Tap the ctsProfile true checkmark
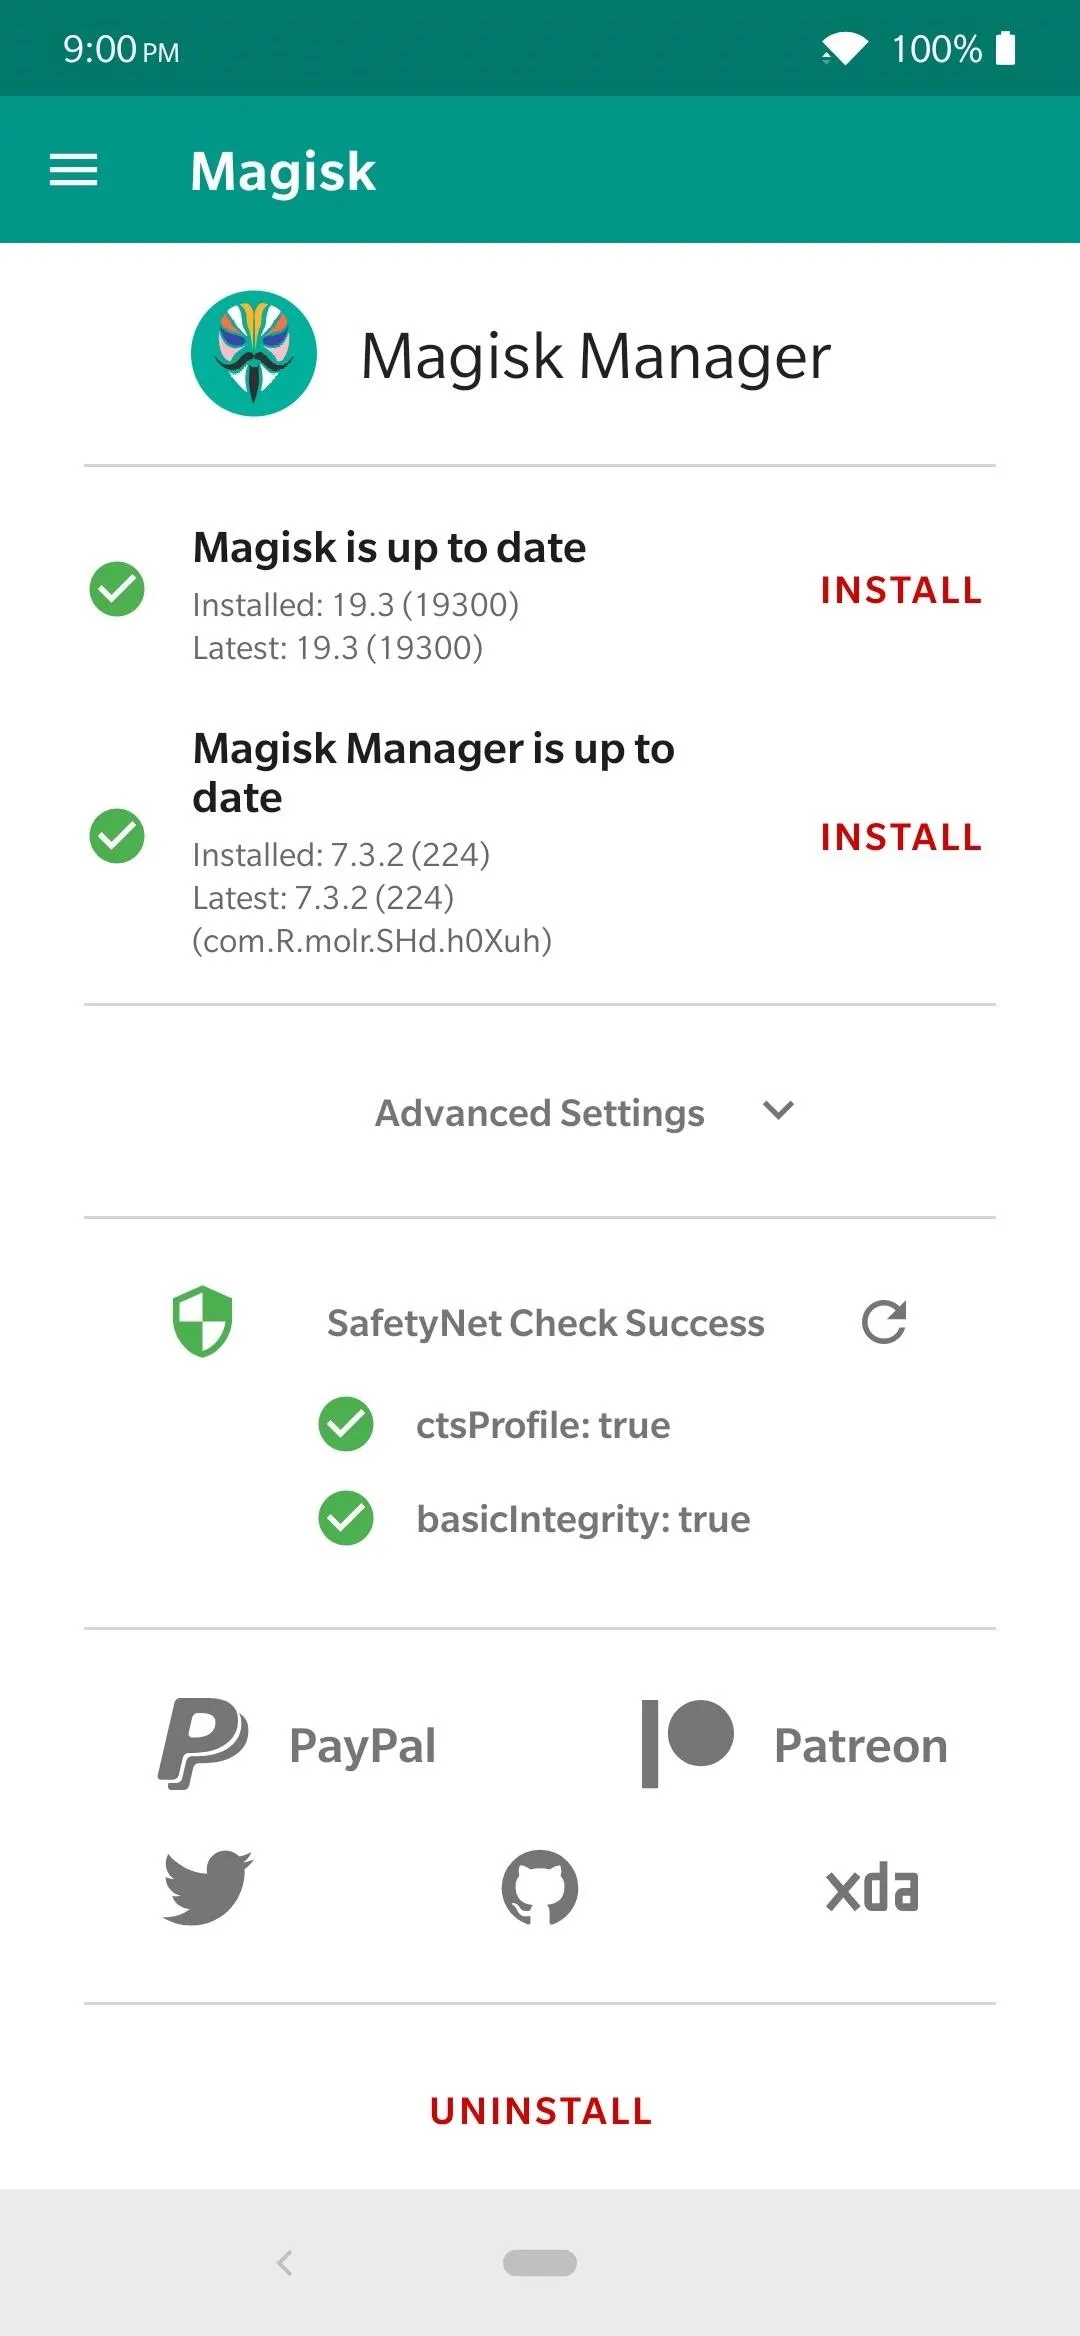This screenshot has height=2336, width=1080. point(346,1424)
